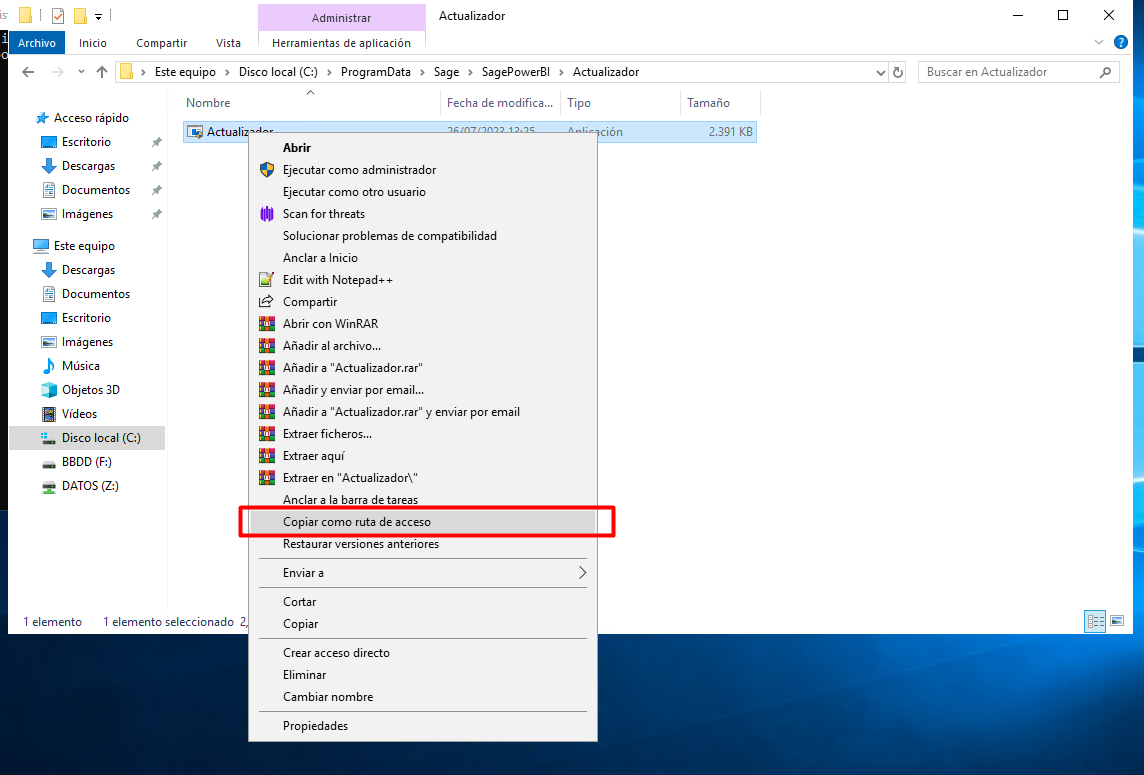The width and height of the screenshot is (1144, 775).
Task: Switch to the Inicio ribbon tab
Action: click(93, 43)
